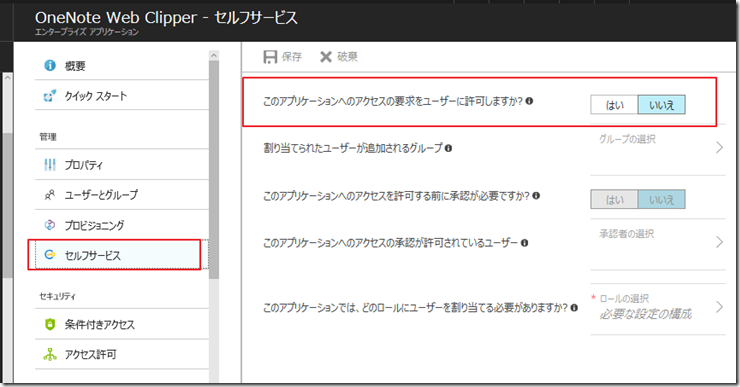Screen dimensions: 740x387
Task: Click the 承認者の選択 field
Action: (x=658, y=244)
